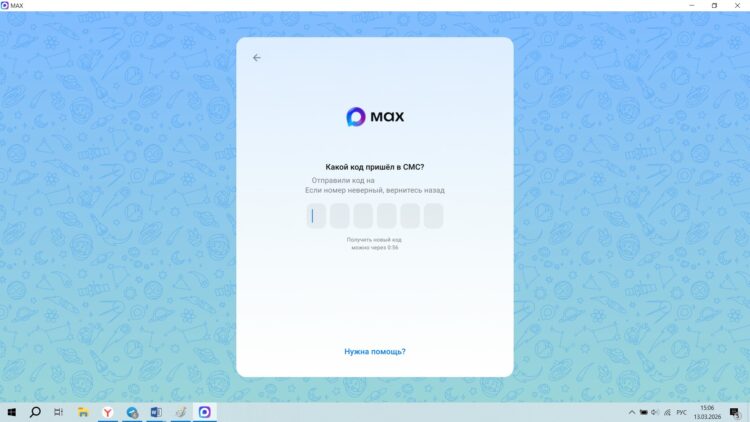Switch the РУС keyboard language indicator
Image resolution: width=750 pixels, height=422 pixels.
tap(682, 412)
